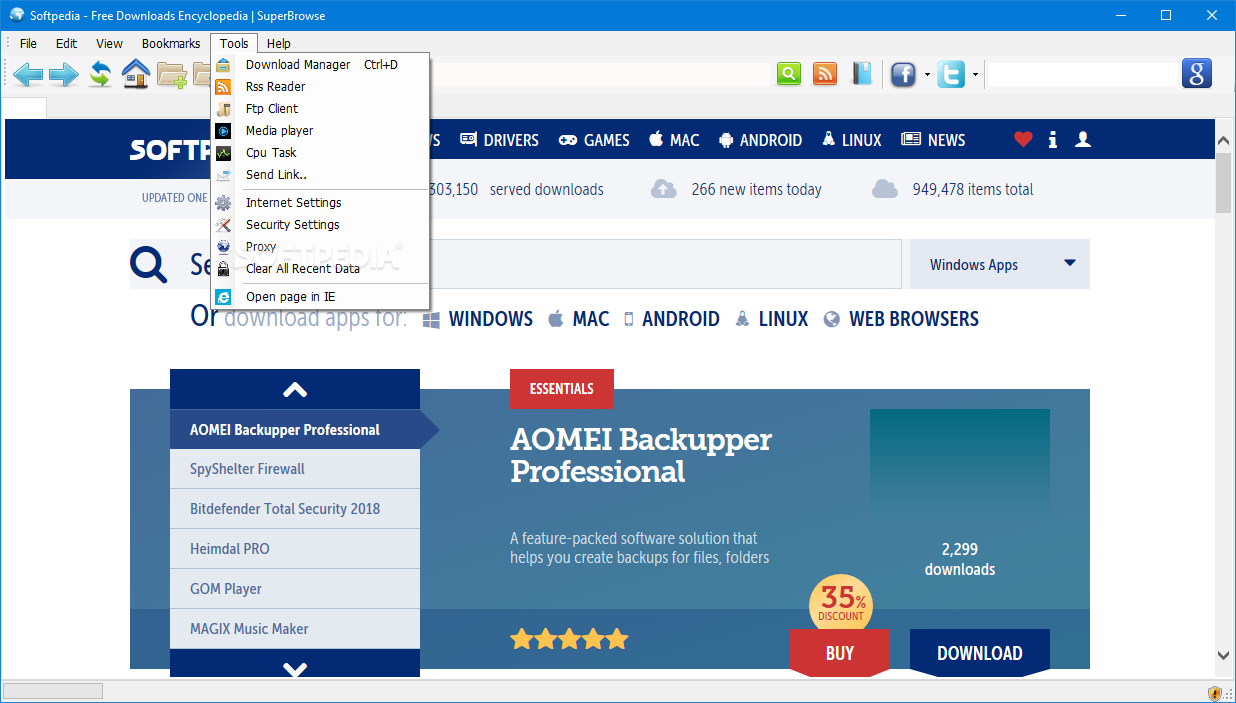1236x703 pixels.
Task: Click the DOWNLOAD button
Action: point(980,653)
